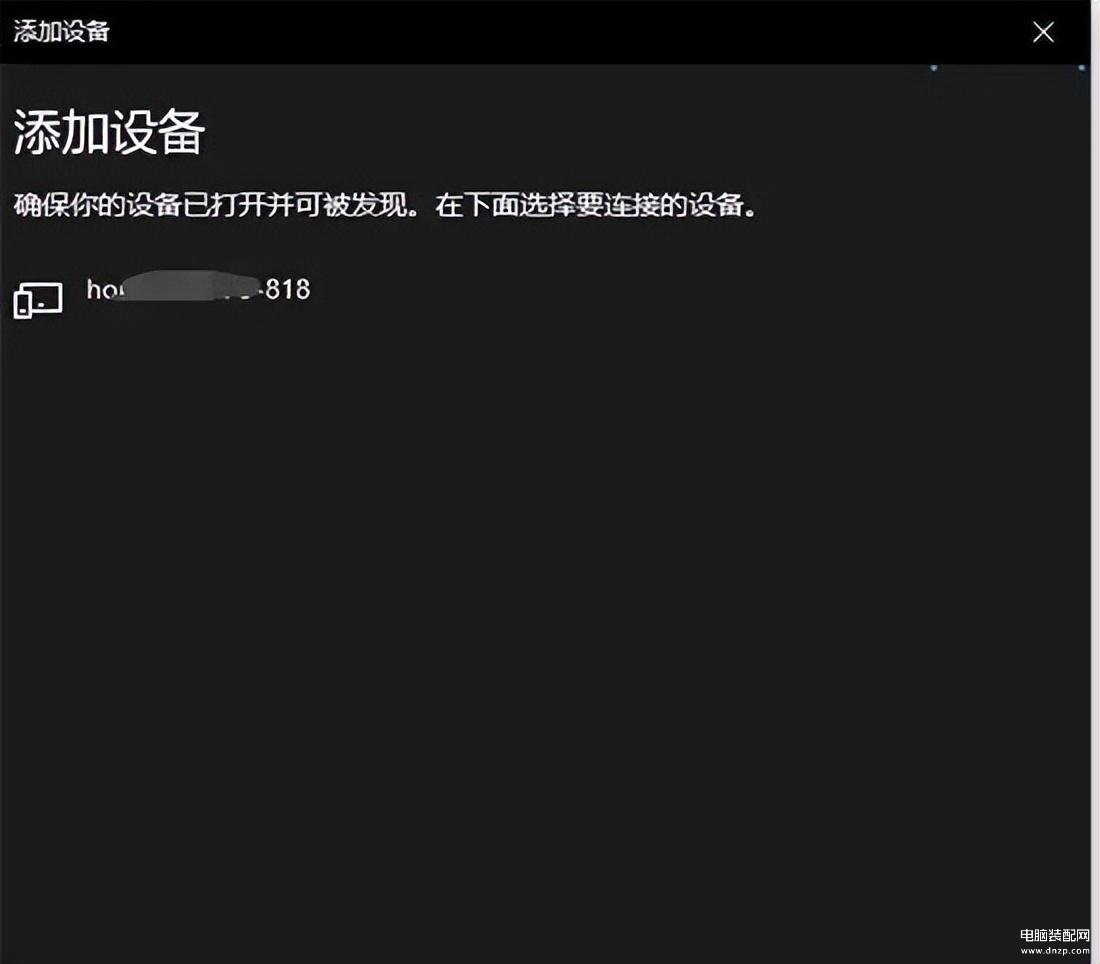Open the www.dnzp.com watermark link
This screenshot has height=964, width=1100.
(x=1054, y=952)
